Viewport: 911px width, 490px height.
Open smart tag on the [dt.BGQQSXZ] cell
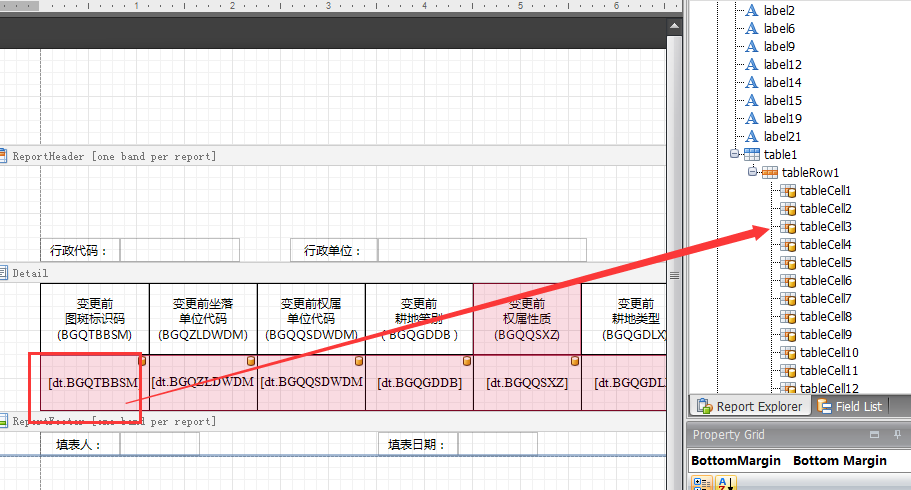[x=575, y=361]
